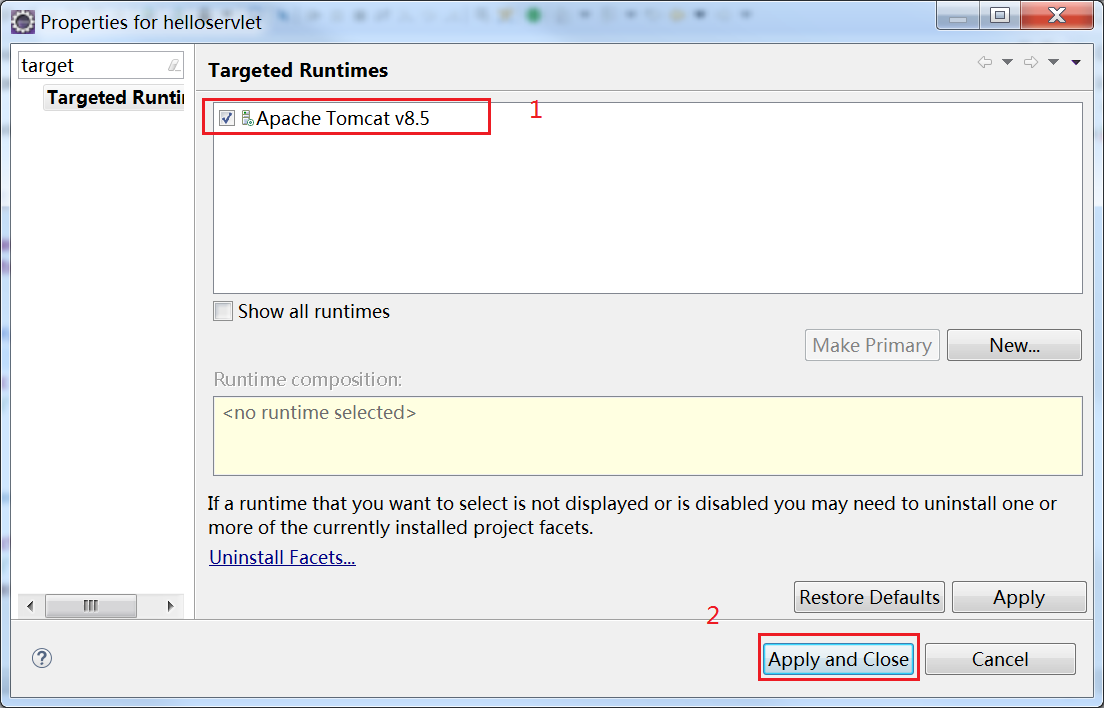This screenshot has width=1104, height=708.
Task: Close the Properties window with X
Action: [x=1057, y=15]
